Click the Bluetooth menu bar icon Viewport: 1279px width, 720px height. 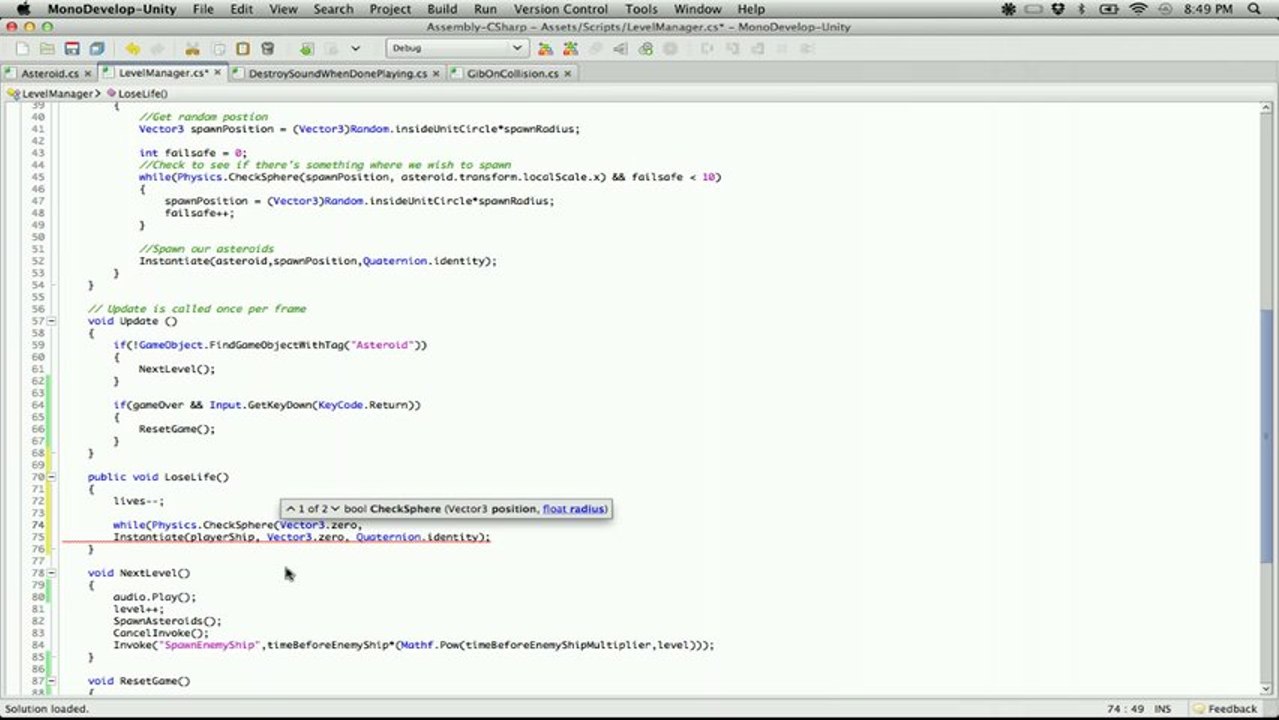click(1082, 9)
